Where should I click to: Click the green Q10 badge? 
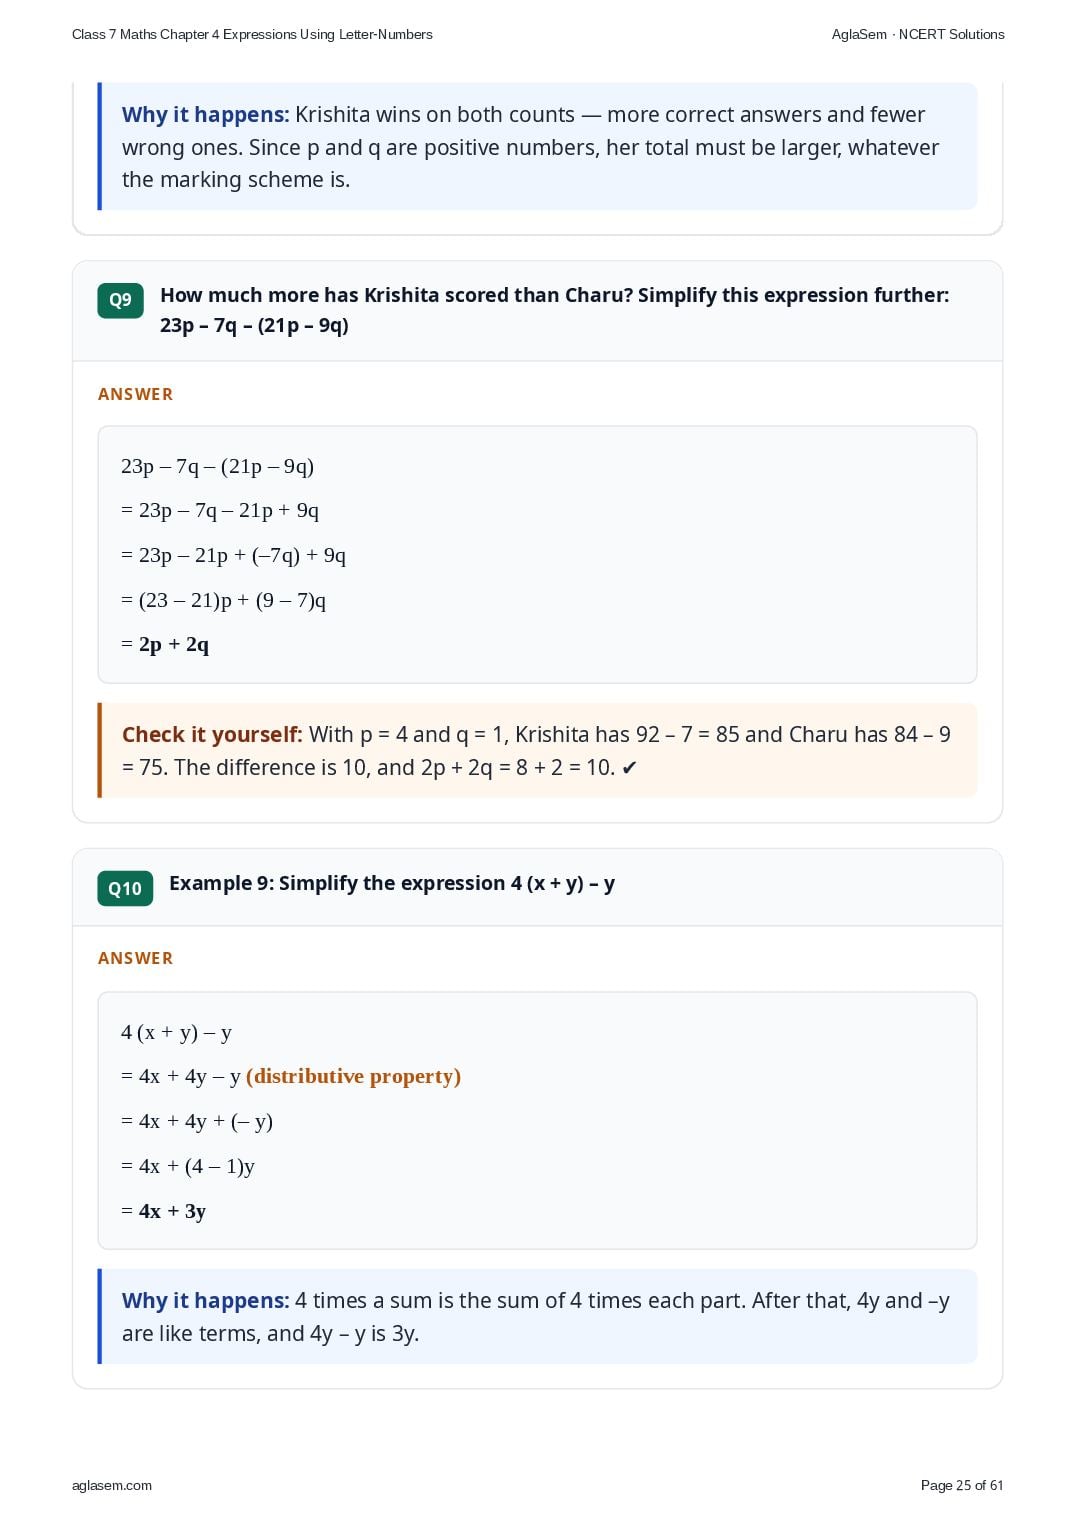pyautogui.click(x=125, y=888)
